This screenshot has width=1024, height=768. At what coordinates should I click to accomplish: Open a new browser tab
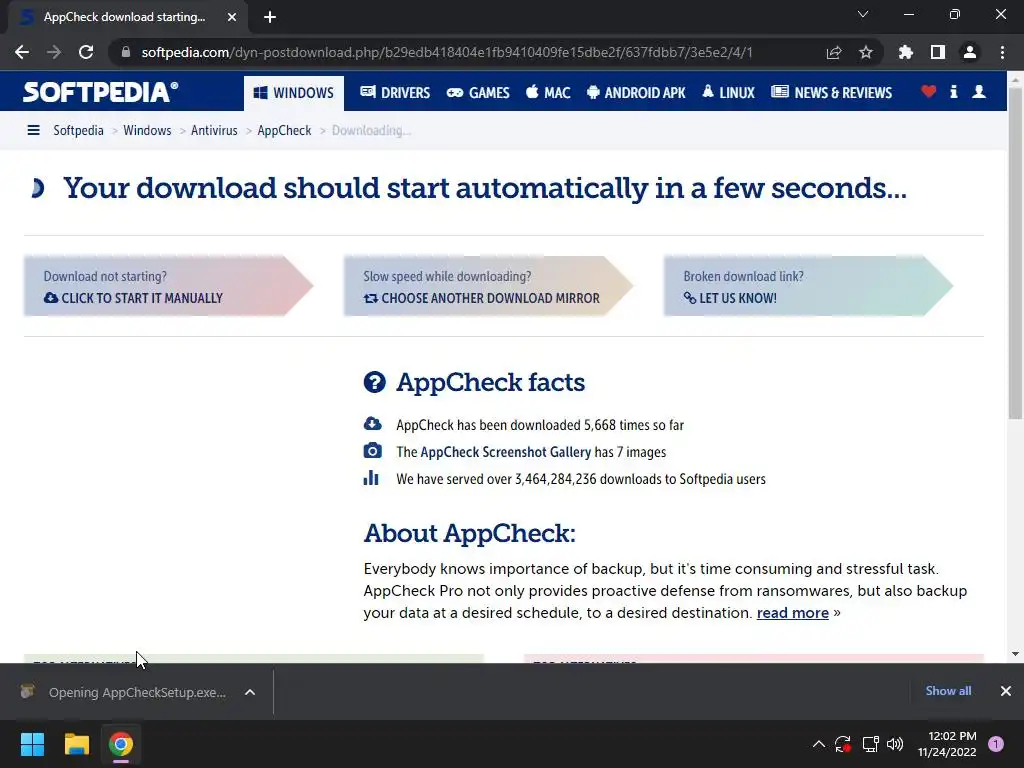click(x=270, y=17)
